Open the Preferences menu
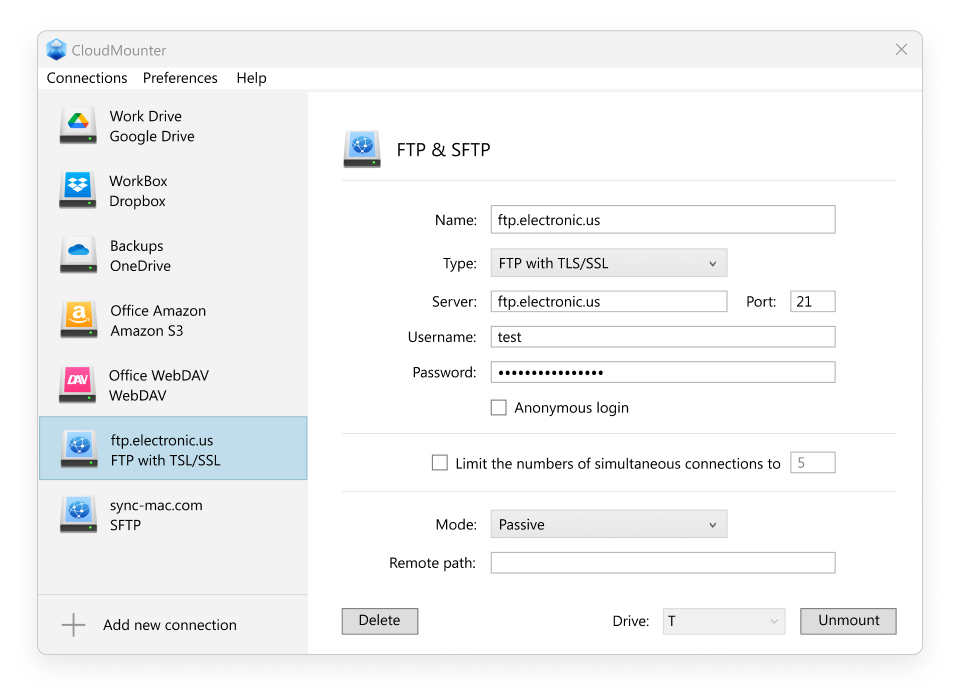Screen dimensions: 960x688 point(180,78)
